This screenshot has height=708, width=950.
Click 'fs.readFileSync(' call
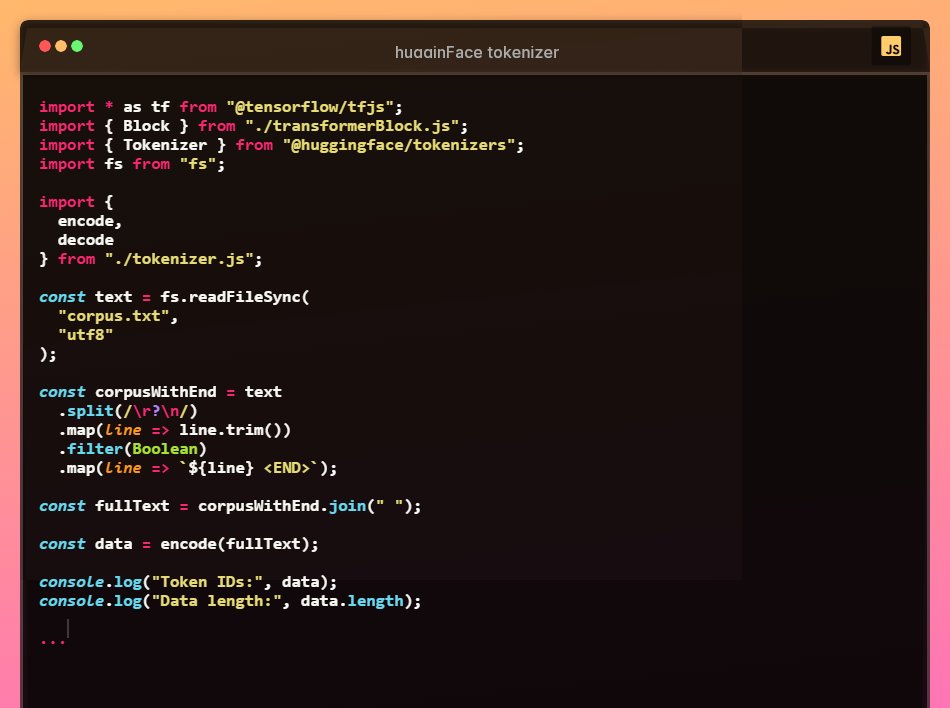(x=234, y=297)
